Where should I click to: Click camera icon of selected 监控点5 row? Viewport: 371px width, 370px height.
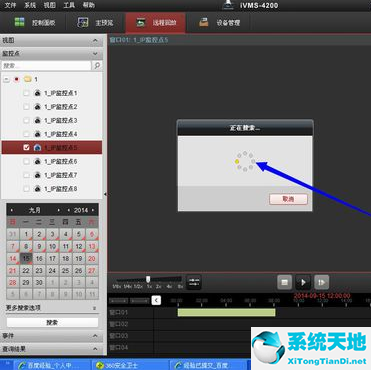coord(37,147)
